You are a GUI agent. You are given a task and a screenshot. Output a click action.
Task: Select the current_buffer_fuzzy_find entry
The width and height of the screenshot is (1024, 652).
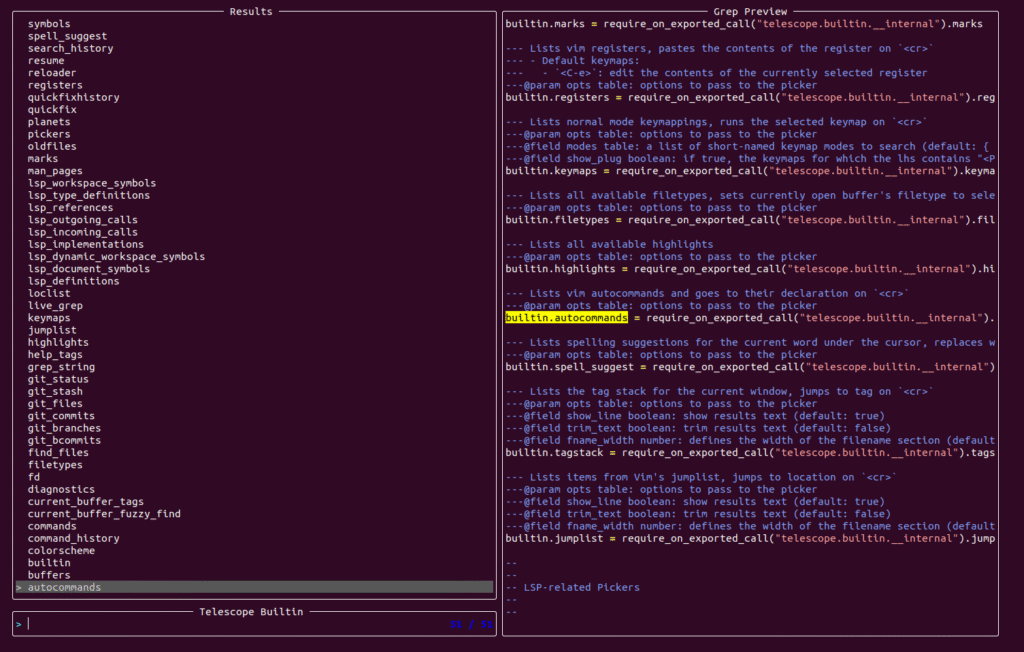(x=104, y=514)
